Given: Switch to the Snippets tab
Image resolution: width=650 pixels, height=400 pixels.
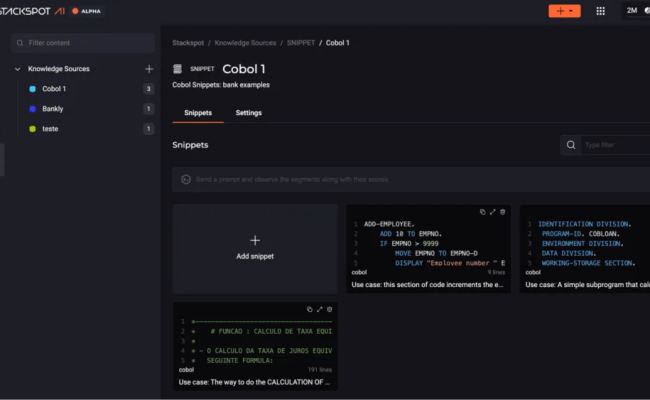Looking at the screenshot, I should 198,113.
